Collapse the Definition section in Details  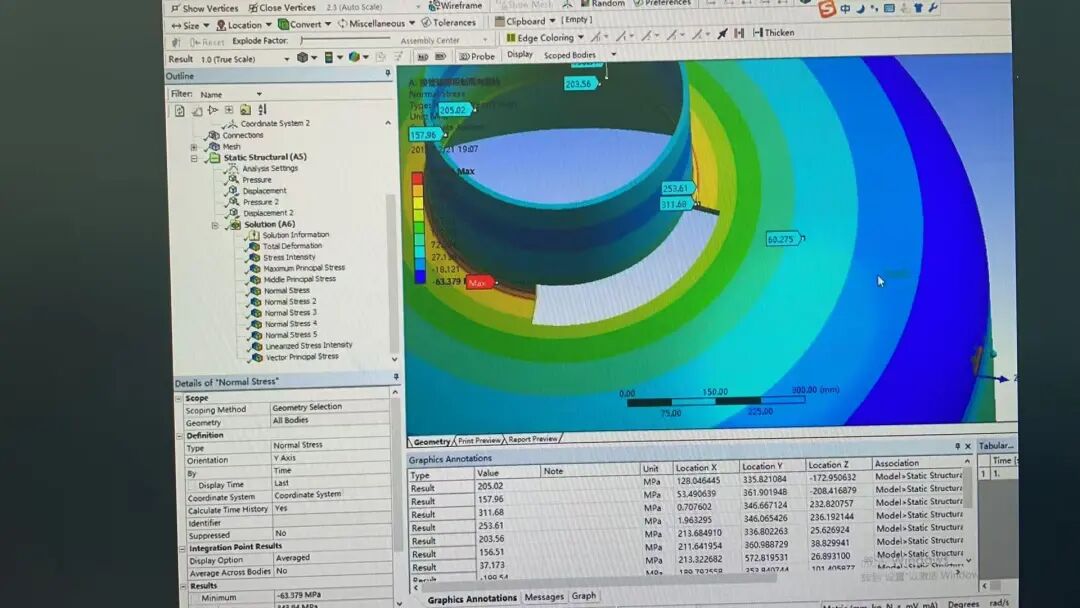(x=179, y=436)
